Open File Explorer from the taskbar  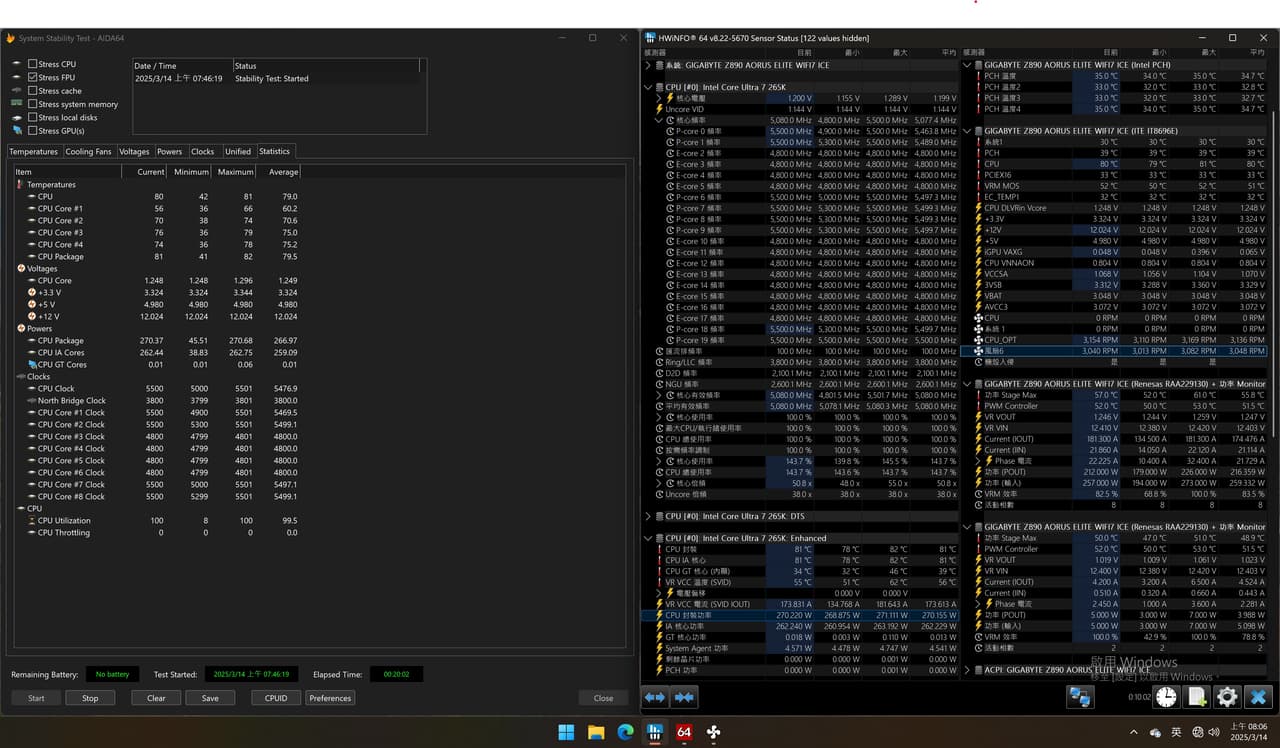pos(596,732)
